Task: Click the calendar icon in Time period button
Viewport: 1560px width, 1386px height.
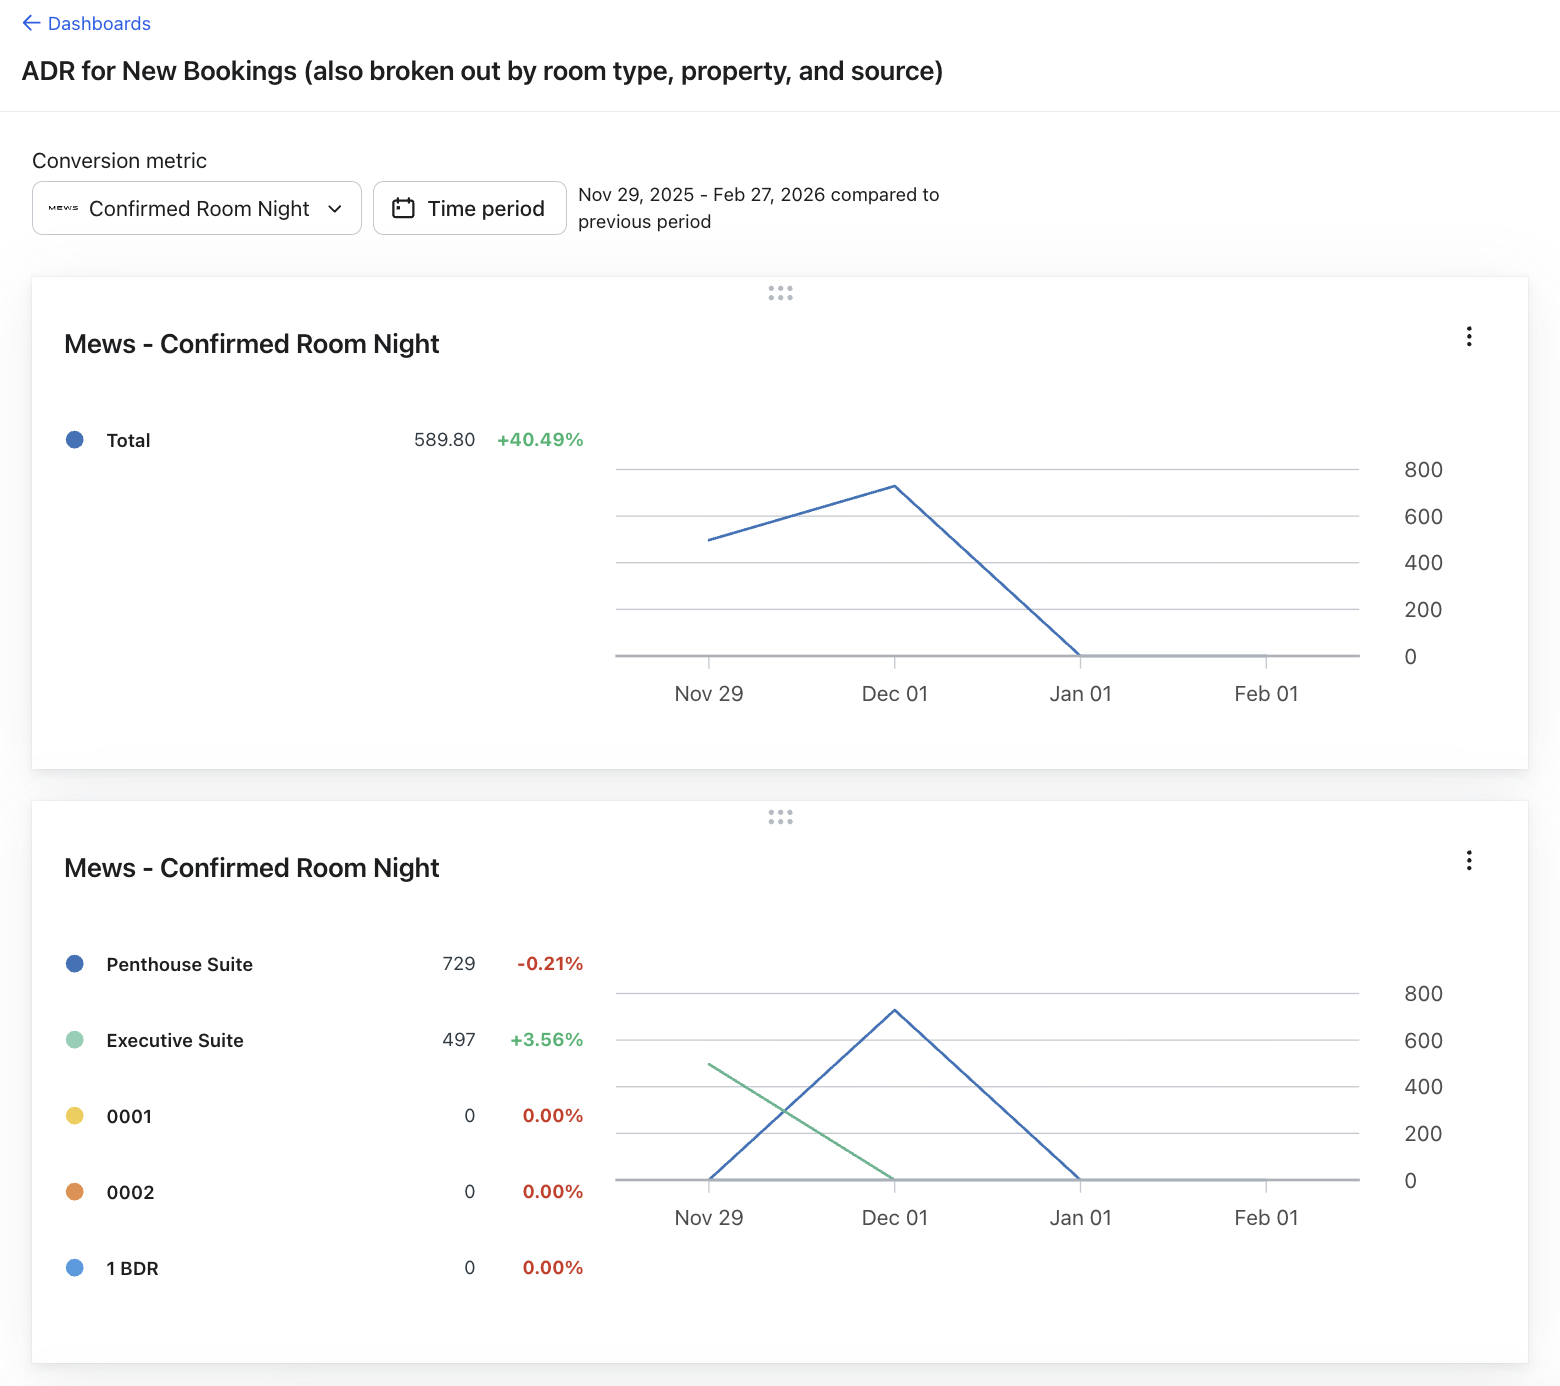Action: click(403, 208)
